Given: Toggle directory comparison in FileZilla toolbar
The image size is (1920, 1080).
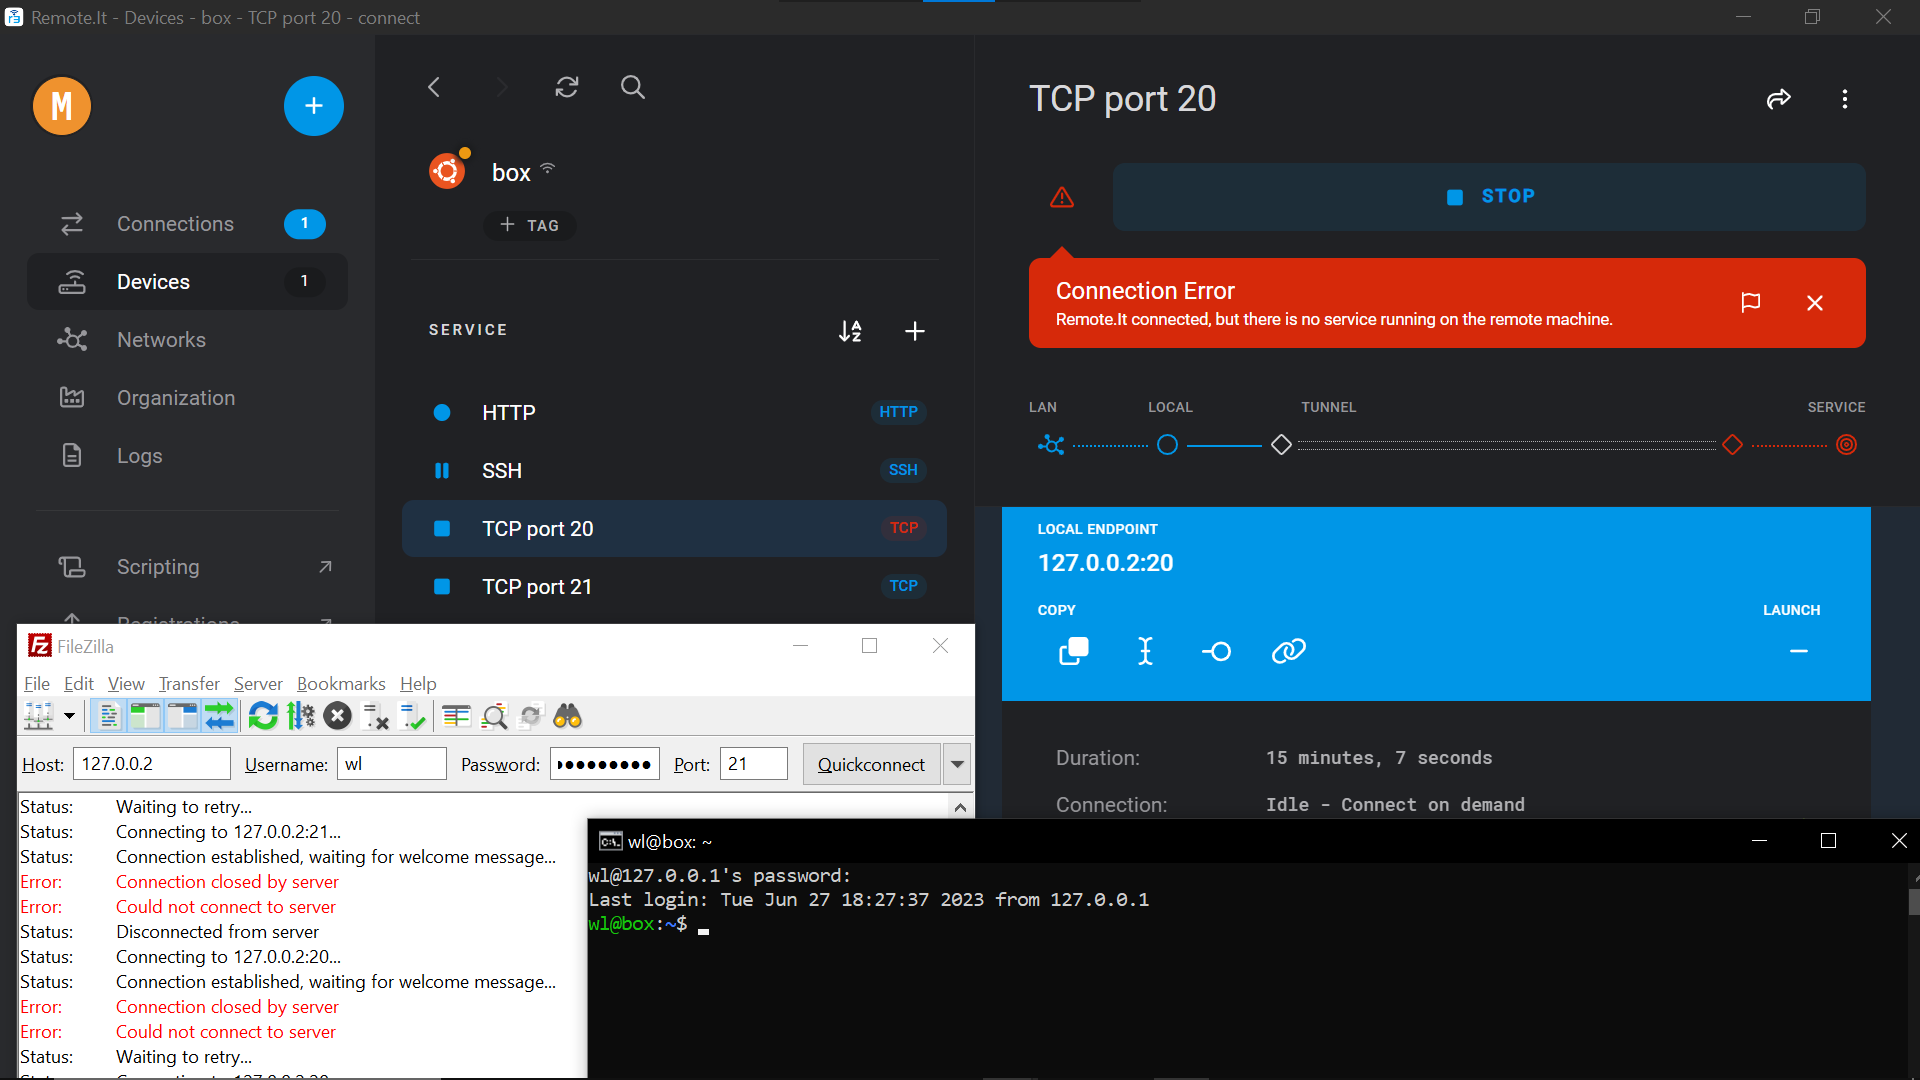Looking at the screenshot, I should coord(494,716).
